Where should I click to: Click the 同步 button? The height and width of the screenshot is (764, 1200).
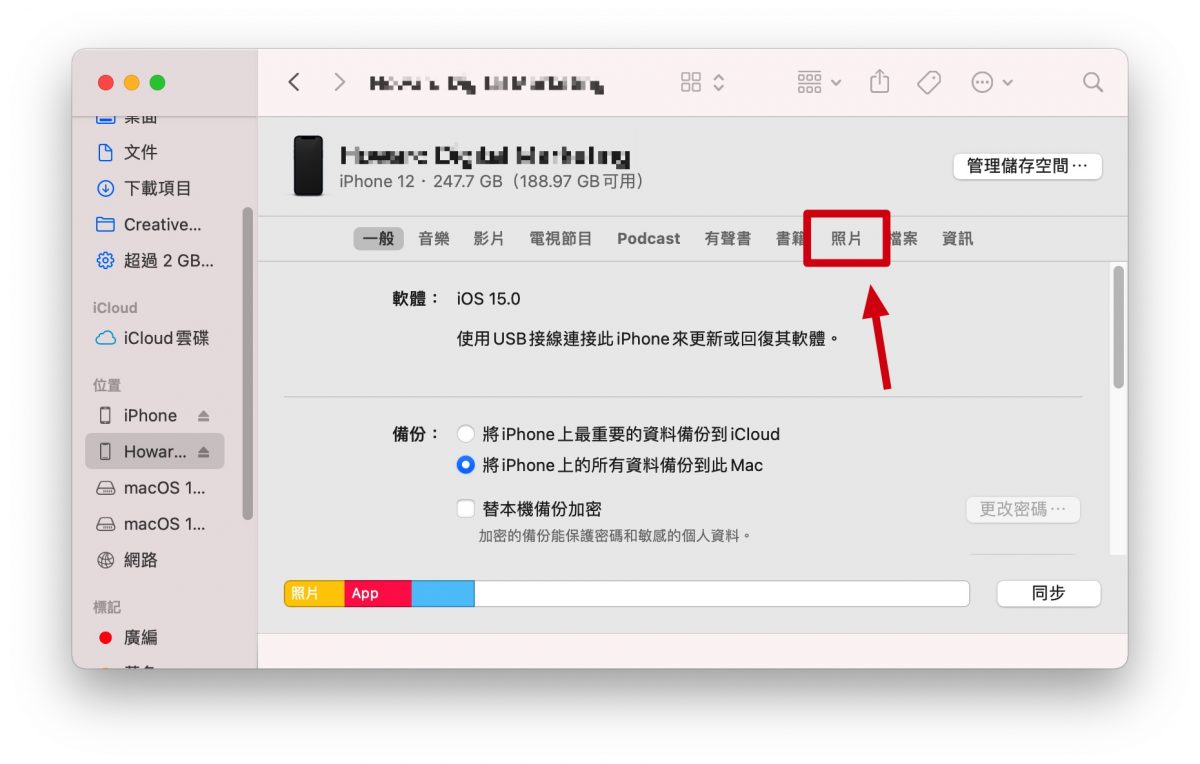(1049, 593)
